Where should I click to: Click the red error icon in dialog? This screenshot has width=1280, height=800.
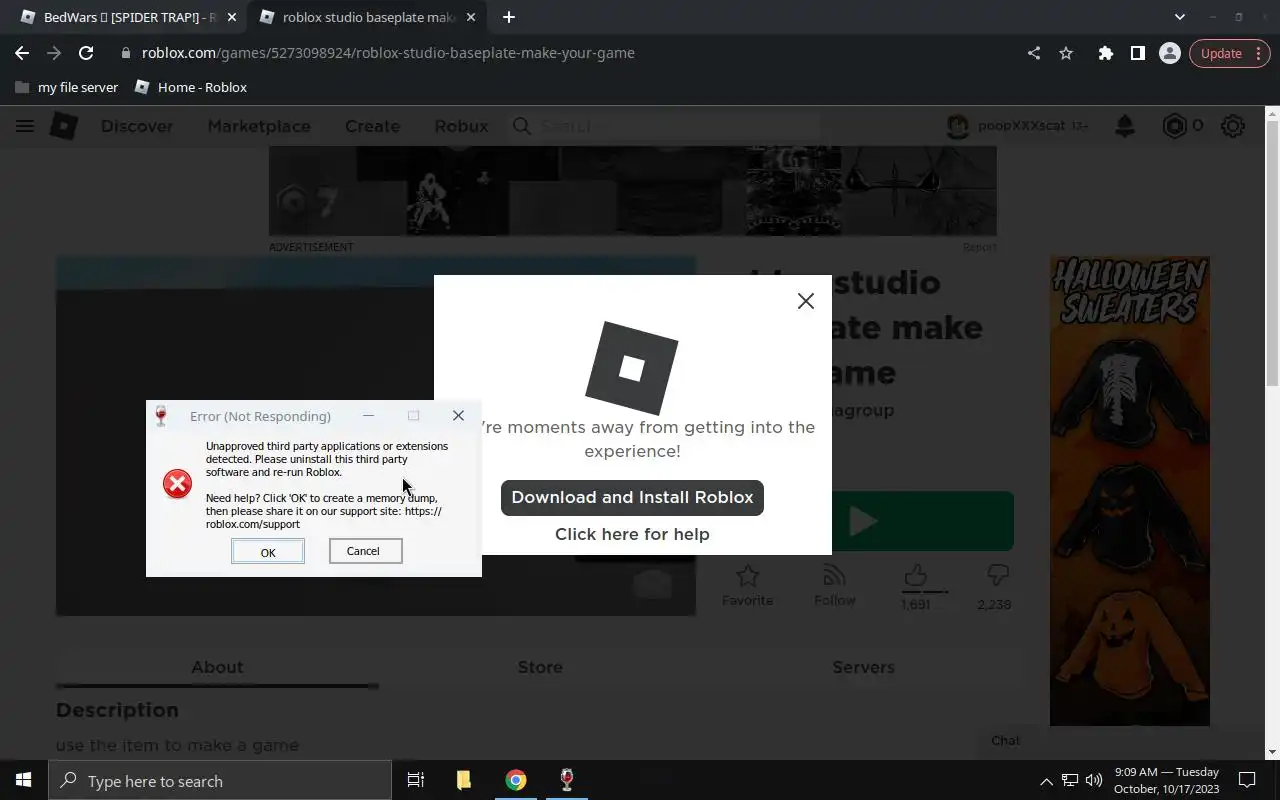178,484
